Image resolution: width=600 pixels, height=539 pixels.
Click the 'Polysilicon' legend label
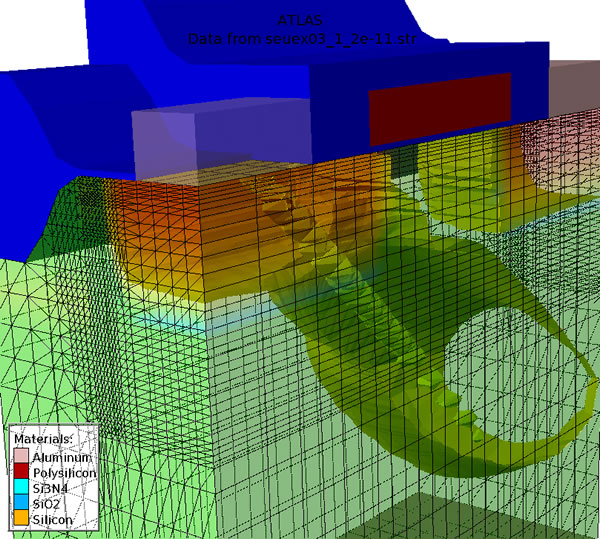click(65, 473)
